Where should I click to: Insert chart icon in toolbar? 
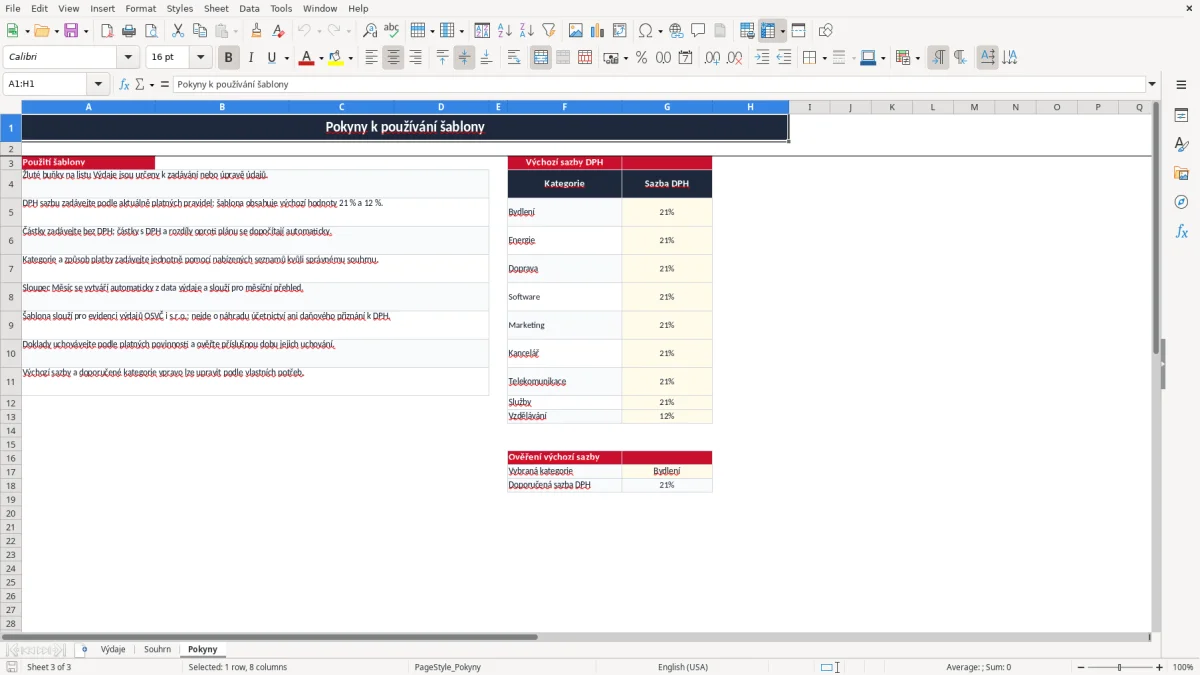click(x=598, y=31)
